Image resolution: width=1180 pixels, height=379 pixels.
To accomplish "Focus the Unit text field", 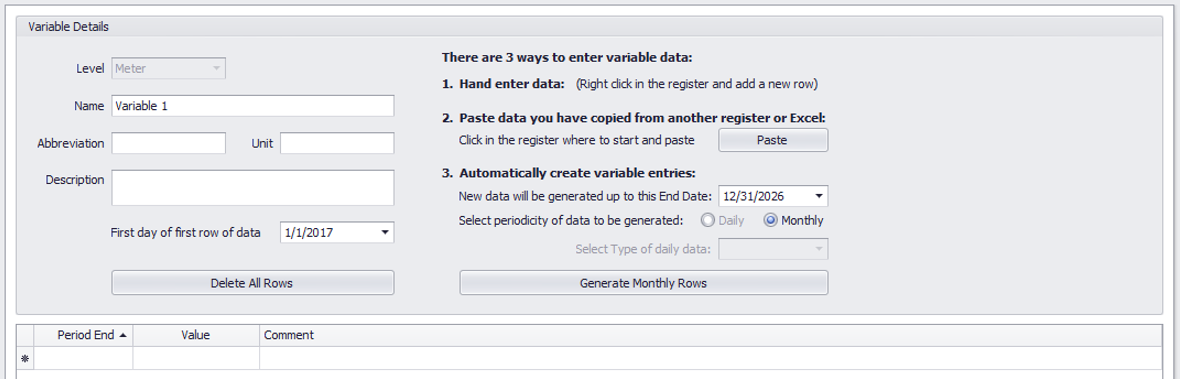I will (x=337, y=143).
